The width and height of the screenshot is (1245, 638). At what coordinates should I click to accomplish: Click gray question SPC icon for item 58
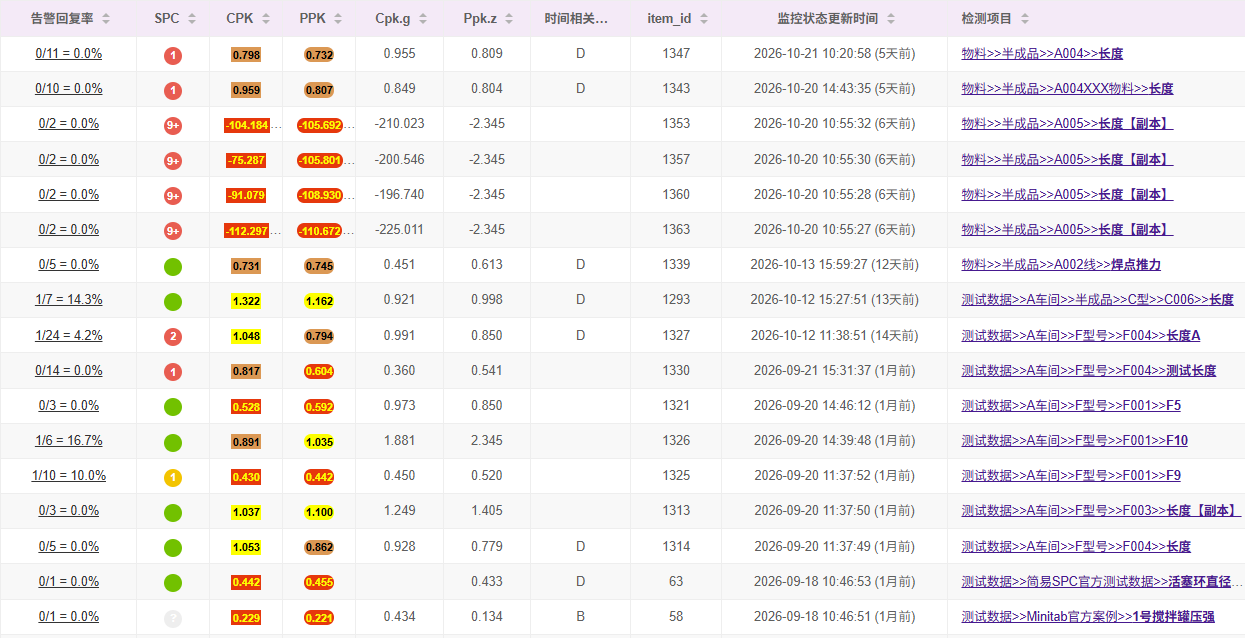pyautogui.click(x=173, y=618)
